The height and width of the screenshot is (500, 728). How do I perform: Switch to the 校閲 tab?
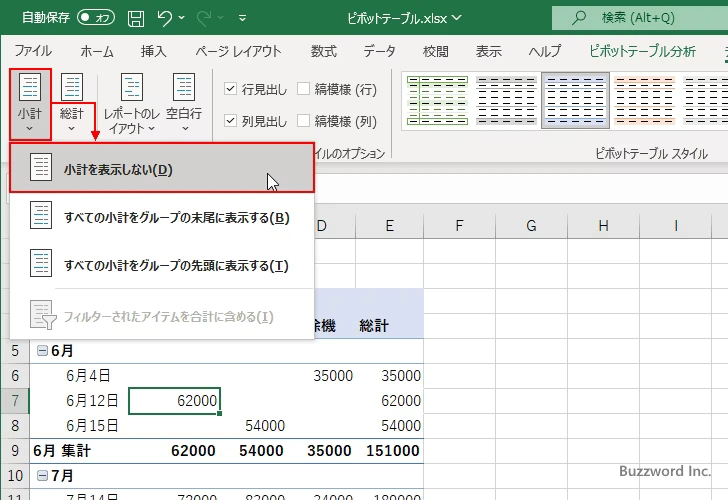coord(436,51)
